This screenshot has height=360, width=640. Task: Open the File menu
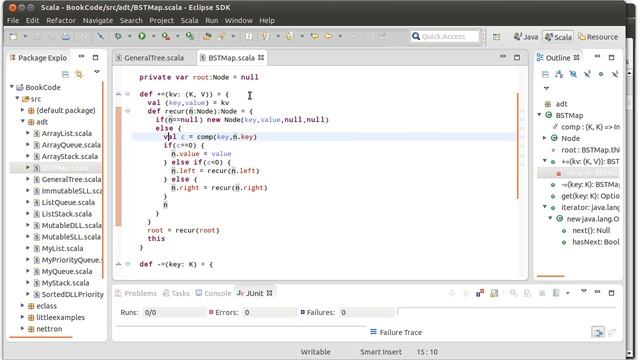tap(13, 20)
